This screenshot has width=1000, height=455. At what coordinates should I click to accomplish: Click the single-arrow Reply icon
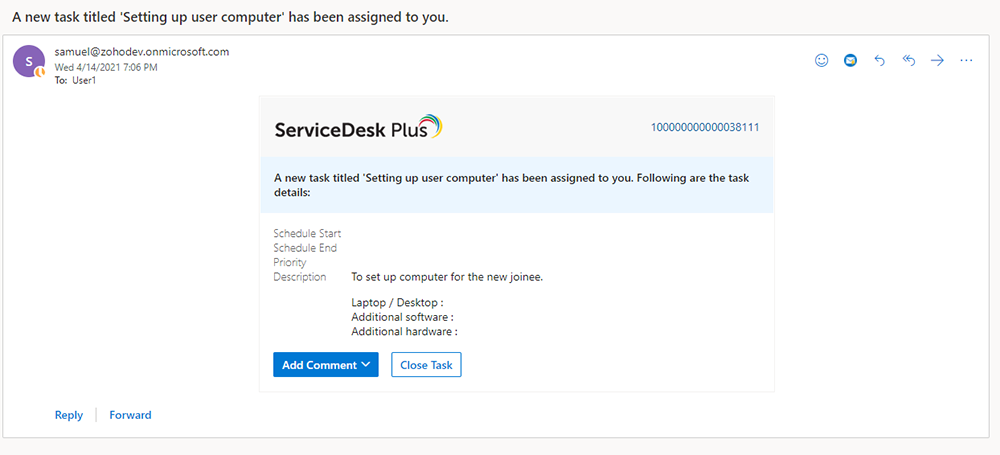[x=880, y=60]
